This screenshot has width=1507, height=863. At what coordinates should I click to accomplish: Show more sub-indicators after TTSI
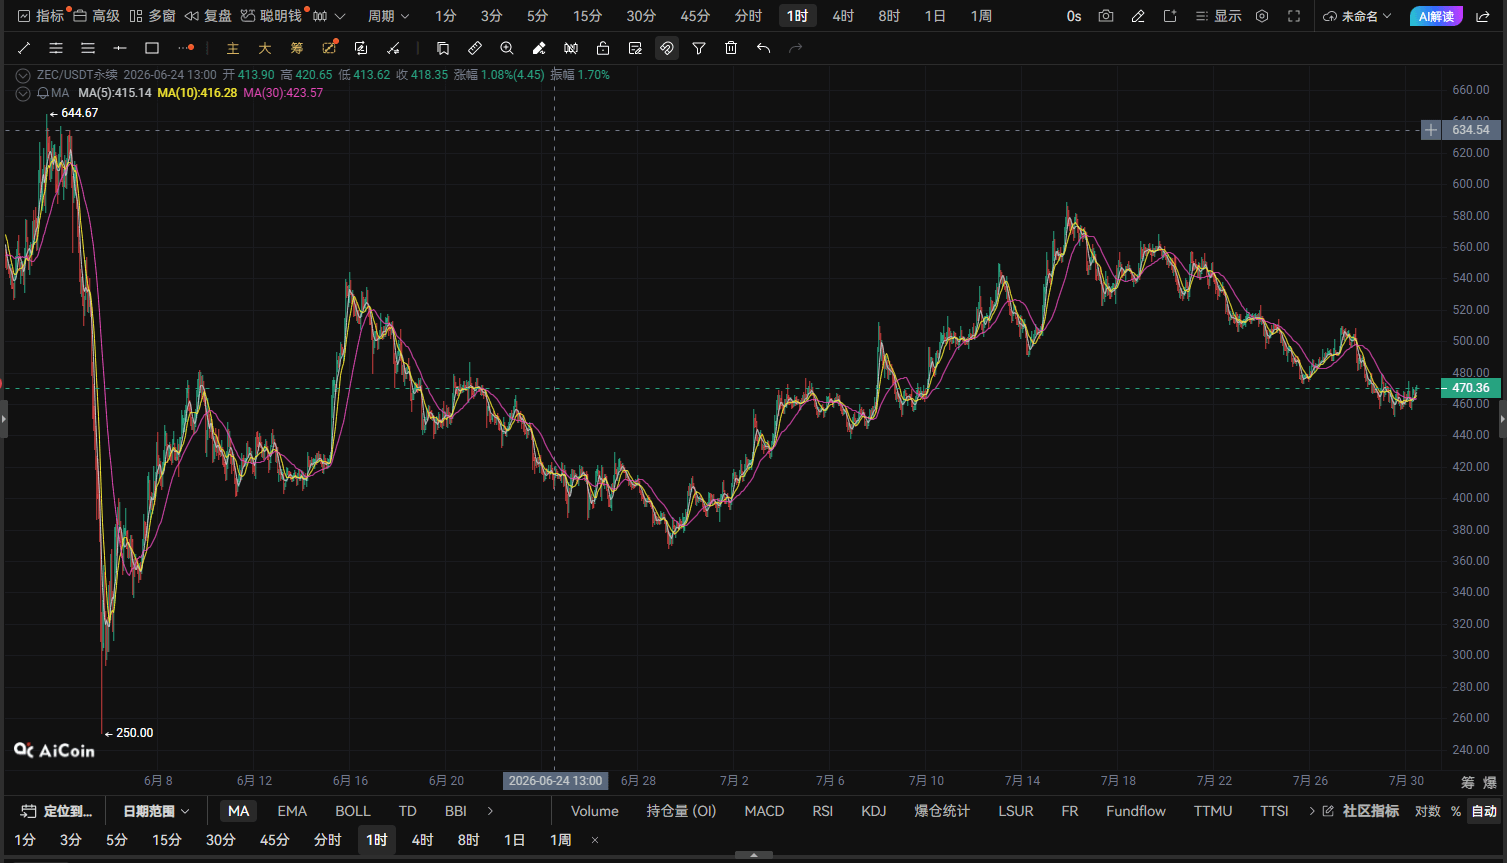click(1311, 811)
